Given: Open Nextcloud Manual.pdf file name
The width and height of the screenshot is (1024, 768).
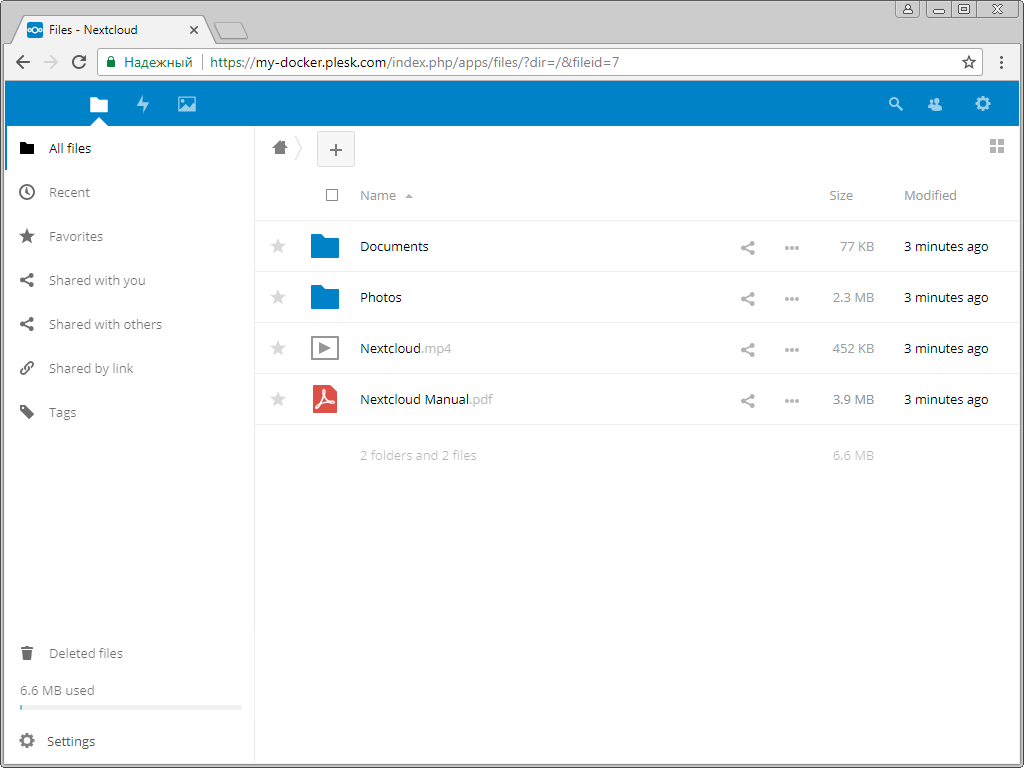Looking at the screenshot, I should 426,399.
